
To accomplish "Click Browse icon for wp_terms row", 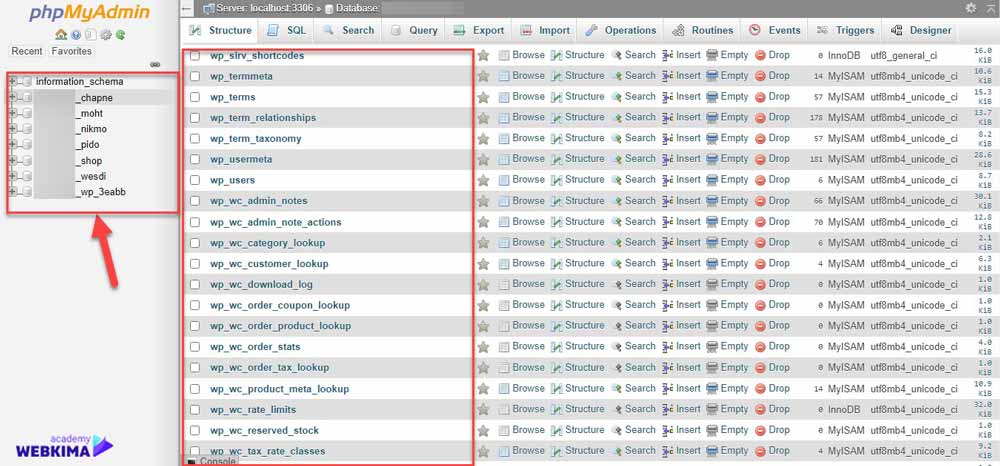I will click(504, 97).
